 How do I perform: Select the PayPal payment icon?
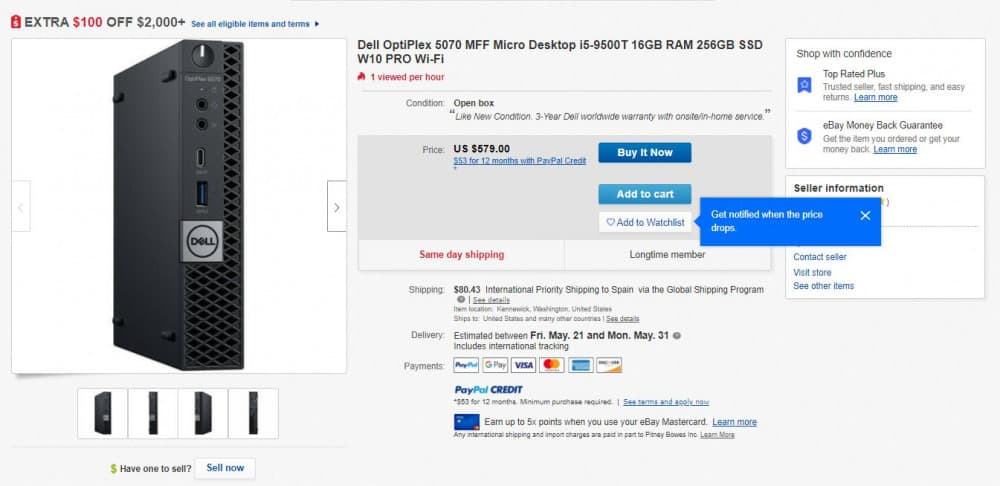(x=466, y=365)
